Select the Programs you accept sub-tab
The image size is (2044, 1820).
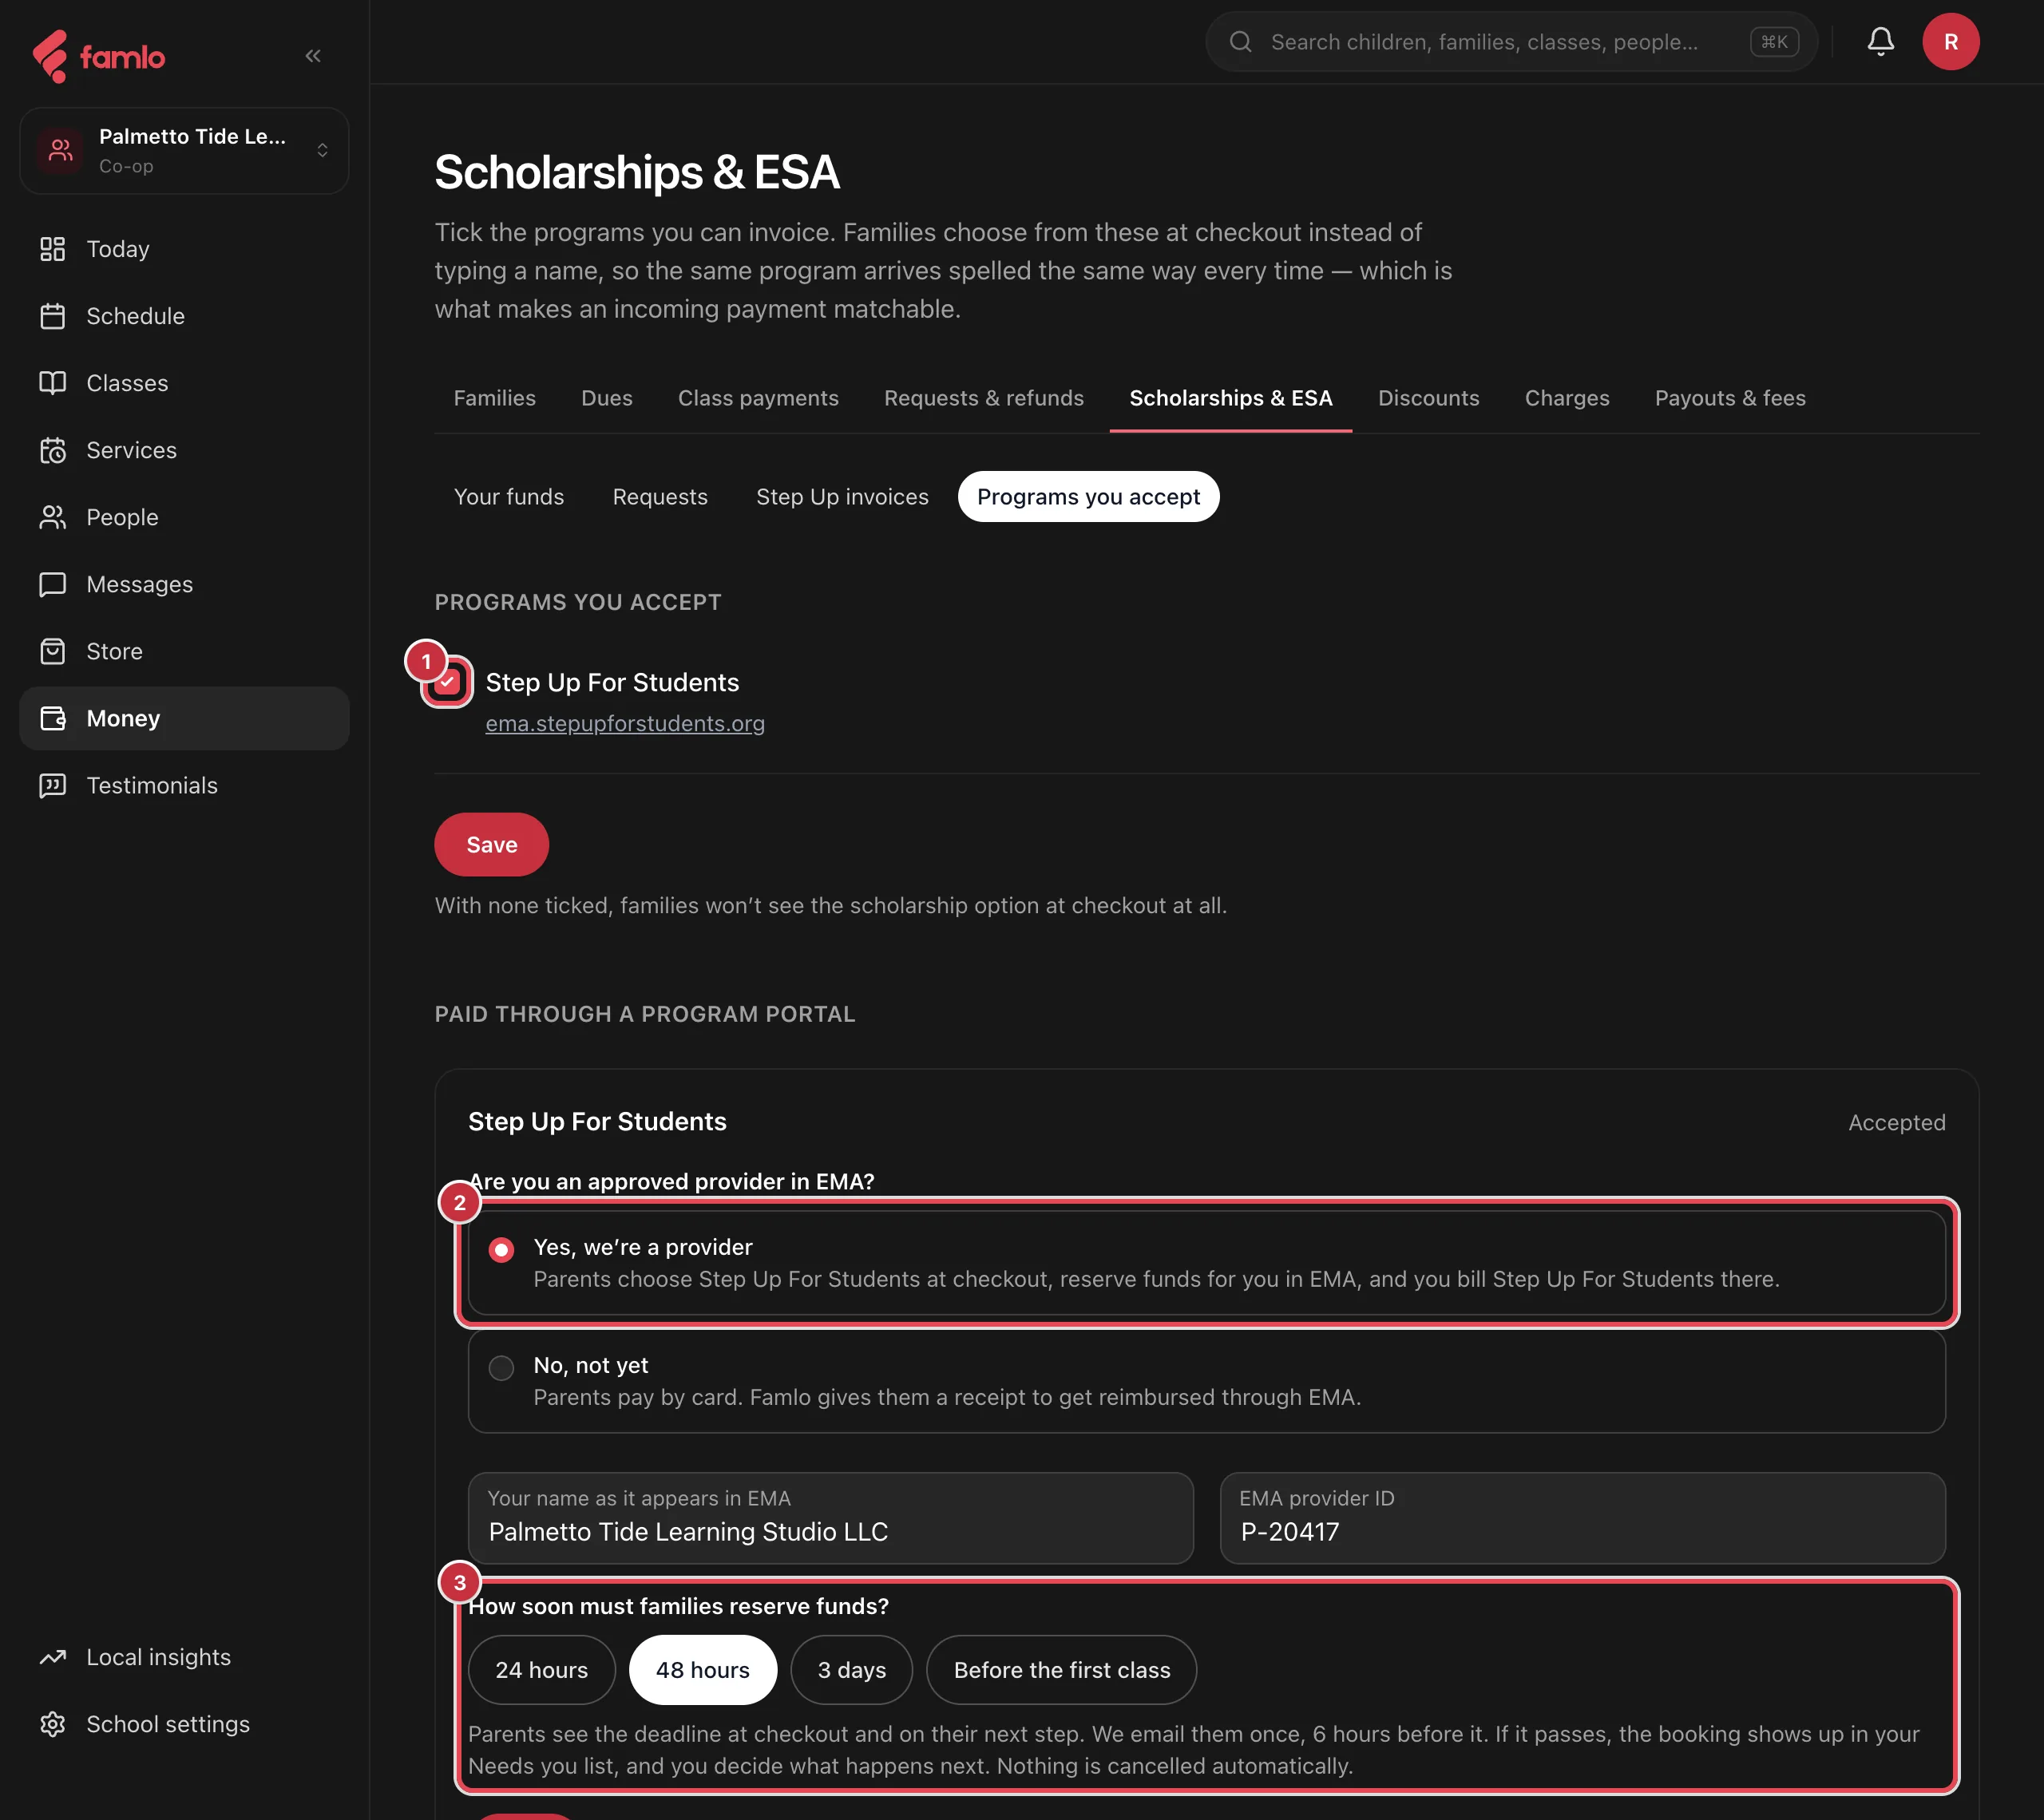coord(1088,497)
